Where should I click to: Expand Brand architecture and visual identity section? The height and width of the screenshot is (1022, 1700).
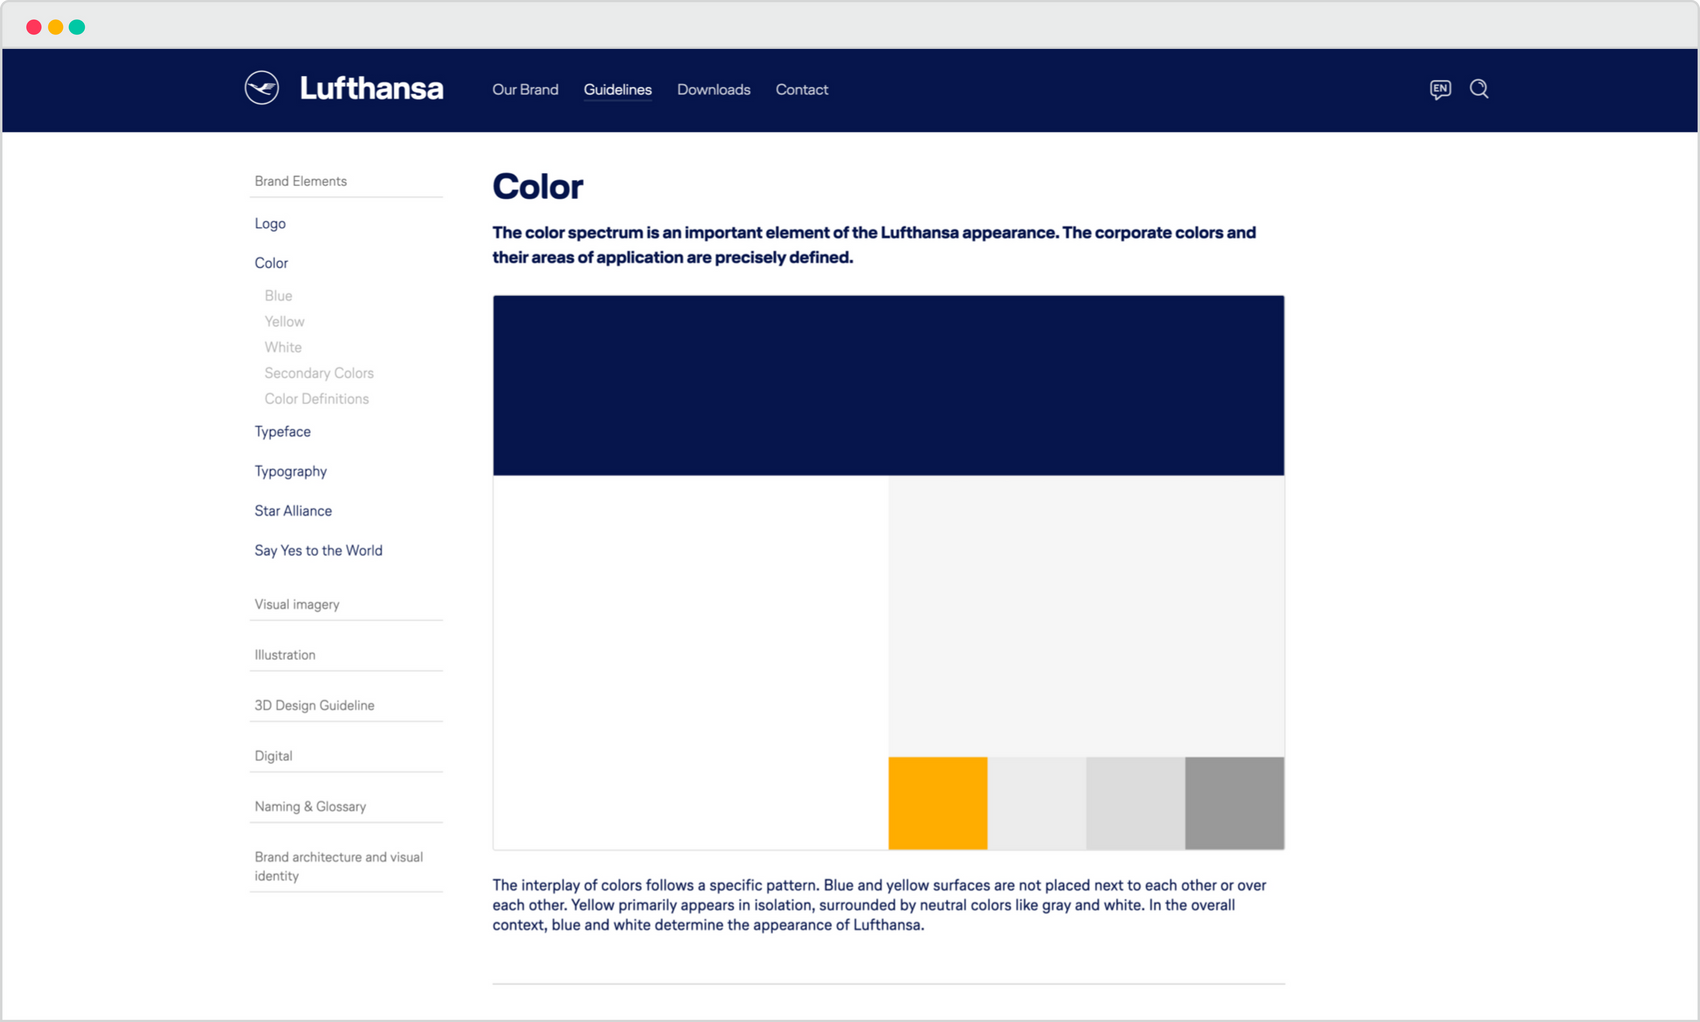pyautogui.click(x=346, y=866)
